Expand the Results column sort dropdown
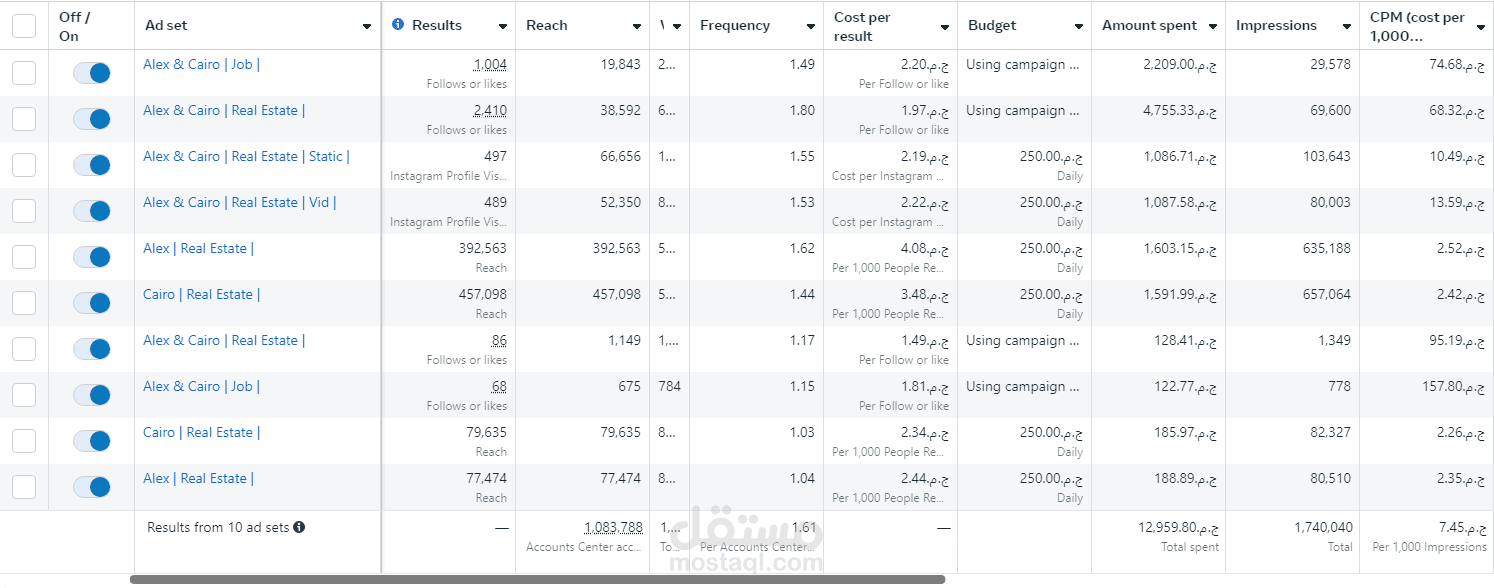This screenshot has height=588, width=1494. tap(502, 26)
